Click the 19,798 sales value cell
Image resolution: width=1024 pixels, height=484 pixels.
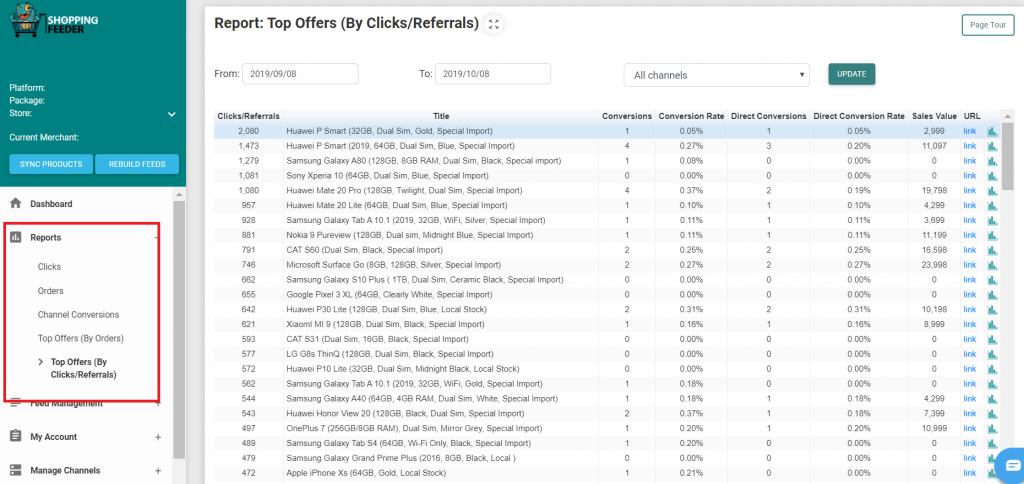(935, 191)
